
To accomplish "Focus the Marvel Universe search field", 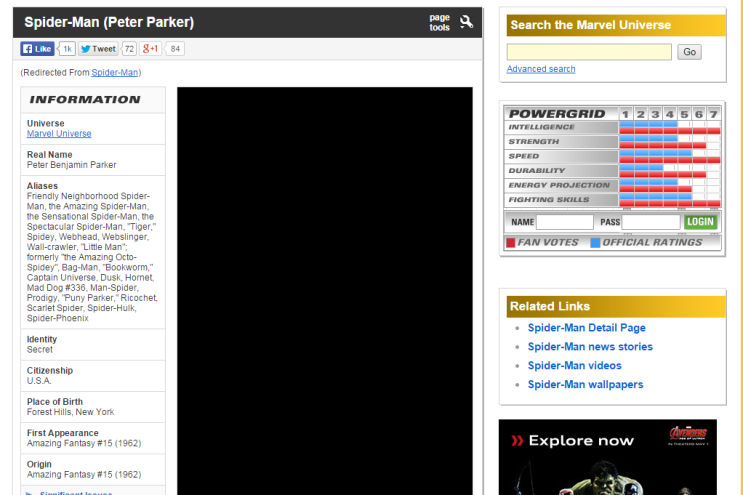I will click(x=589, y=52).
